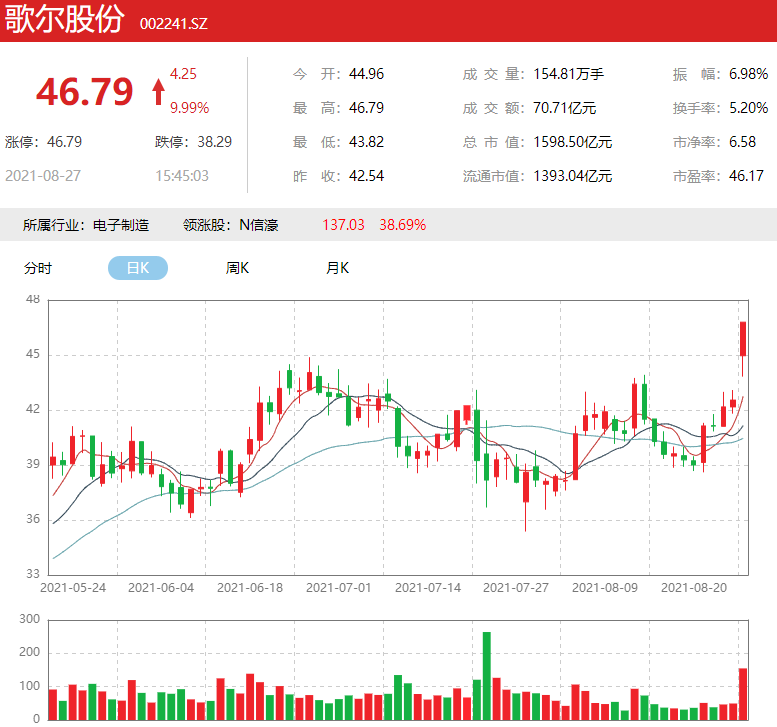
Task: Click the x-axis date label 2021-06-04
Action: tap(161, 588)
